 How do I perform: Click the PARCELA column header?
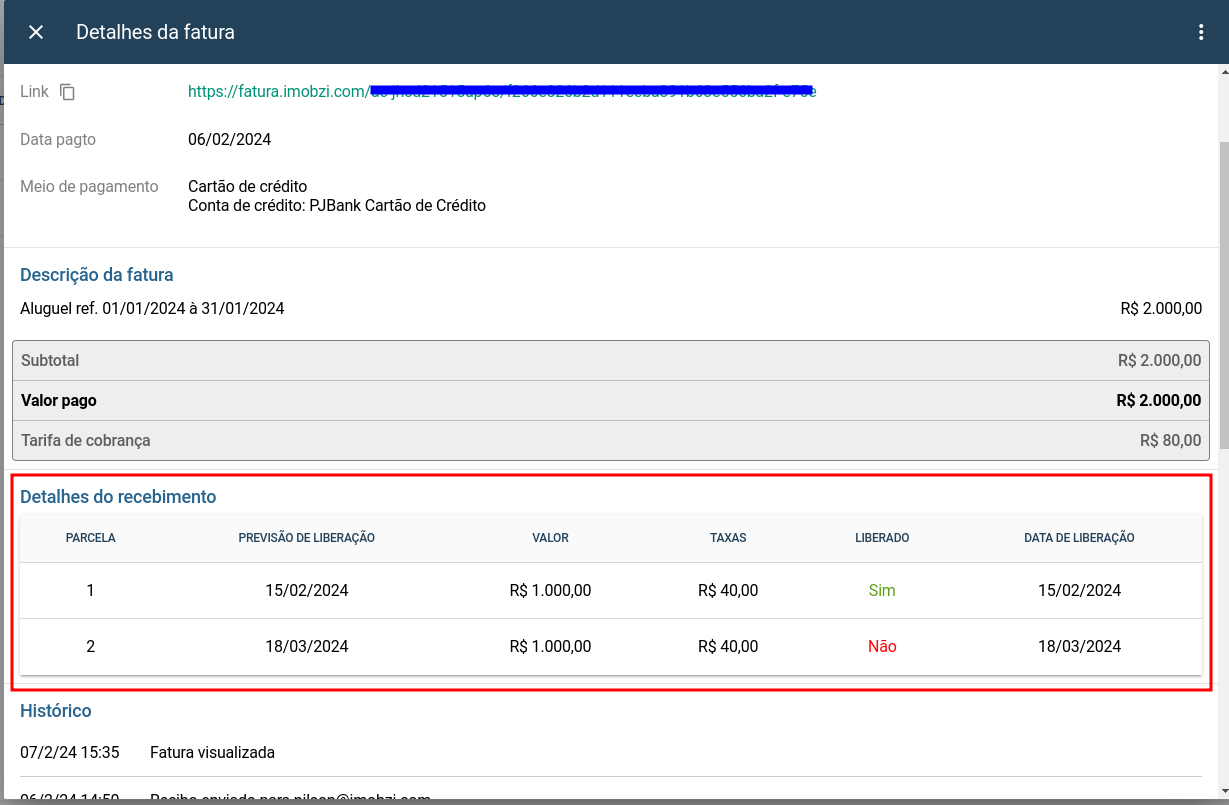coord(91,538)
